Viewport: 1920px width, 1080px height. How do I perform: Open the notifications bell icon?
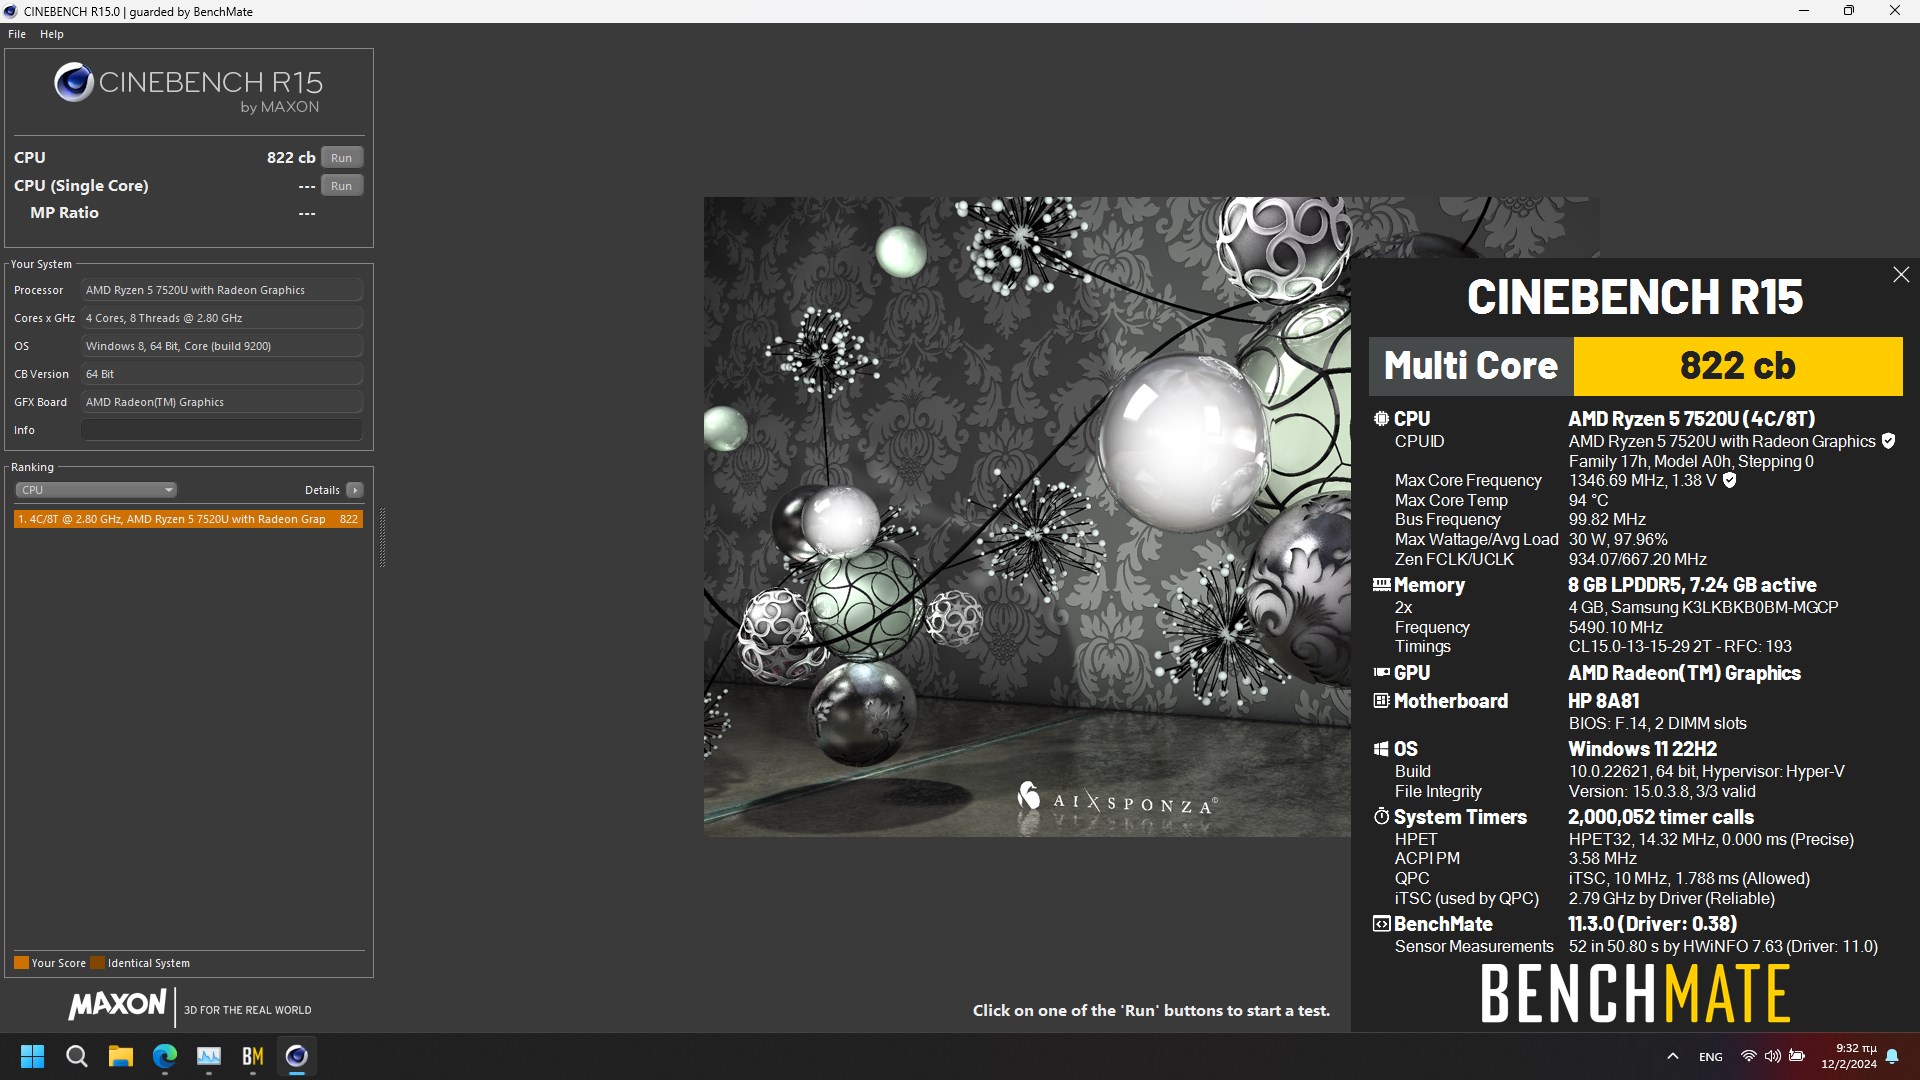pos(1892,1056)
